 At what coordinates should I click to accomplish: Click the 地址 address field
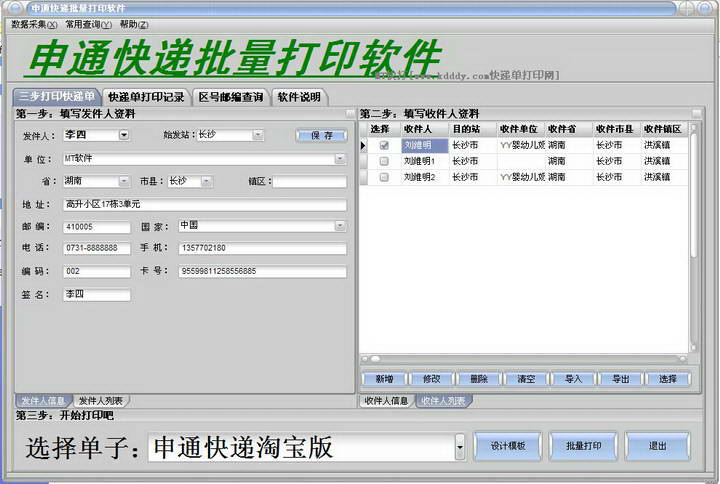coord(205,204)
